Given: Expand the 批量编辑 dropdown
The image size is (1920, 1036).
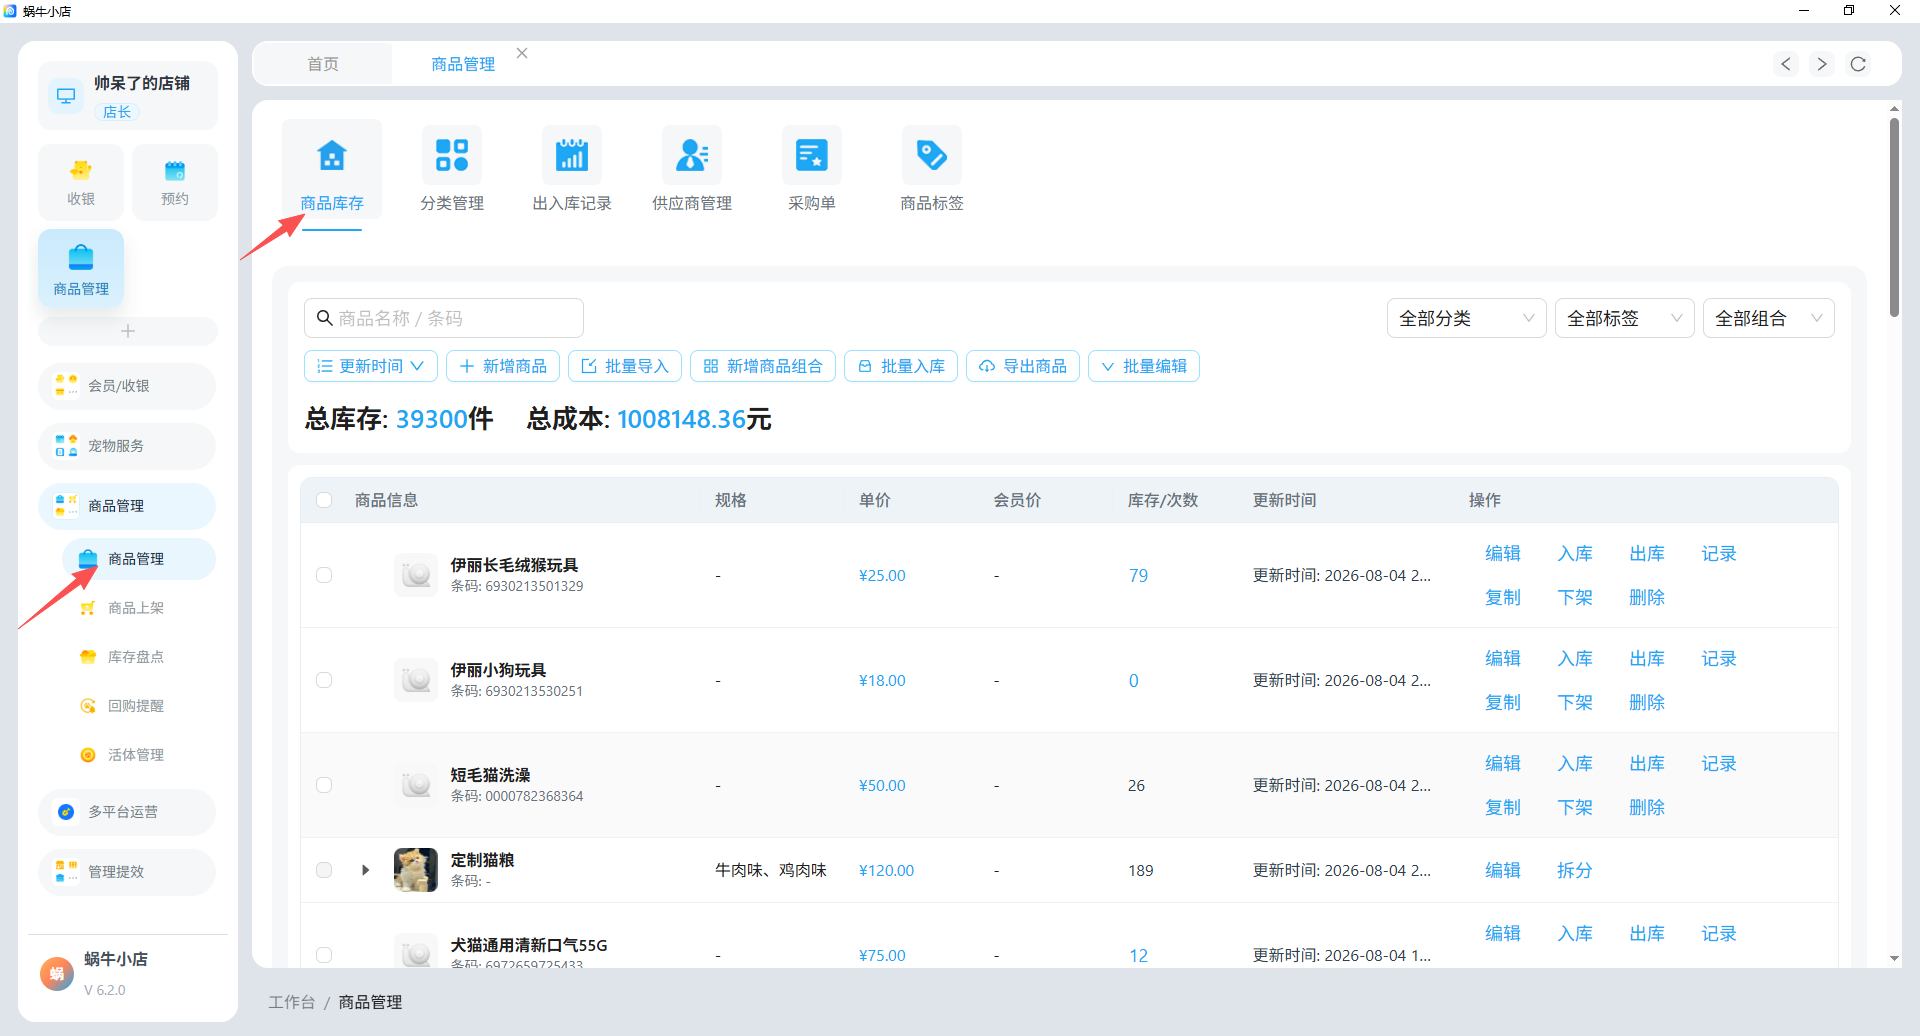Looking at the screenshot, I should coord(1143,366).
